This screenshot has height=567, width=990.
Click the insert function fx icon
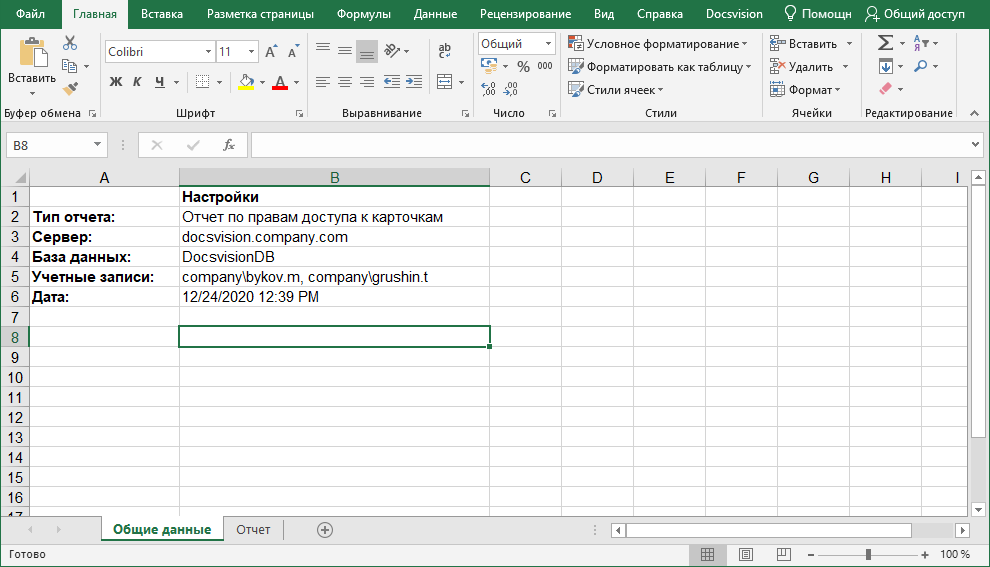(x=228, y=145)
